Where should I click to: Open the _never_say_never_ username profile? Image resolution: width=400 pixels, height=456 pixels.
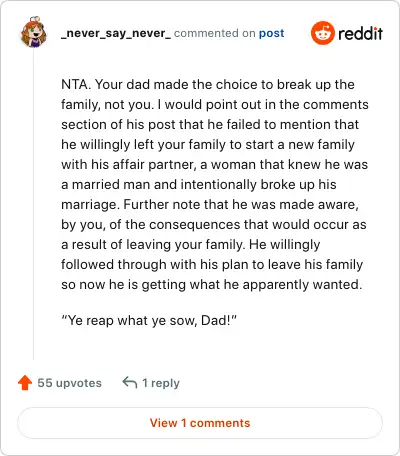[116, 33]
